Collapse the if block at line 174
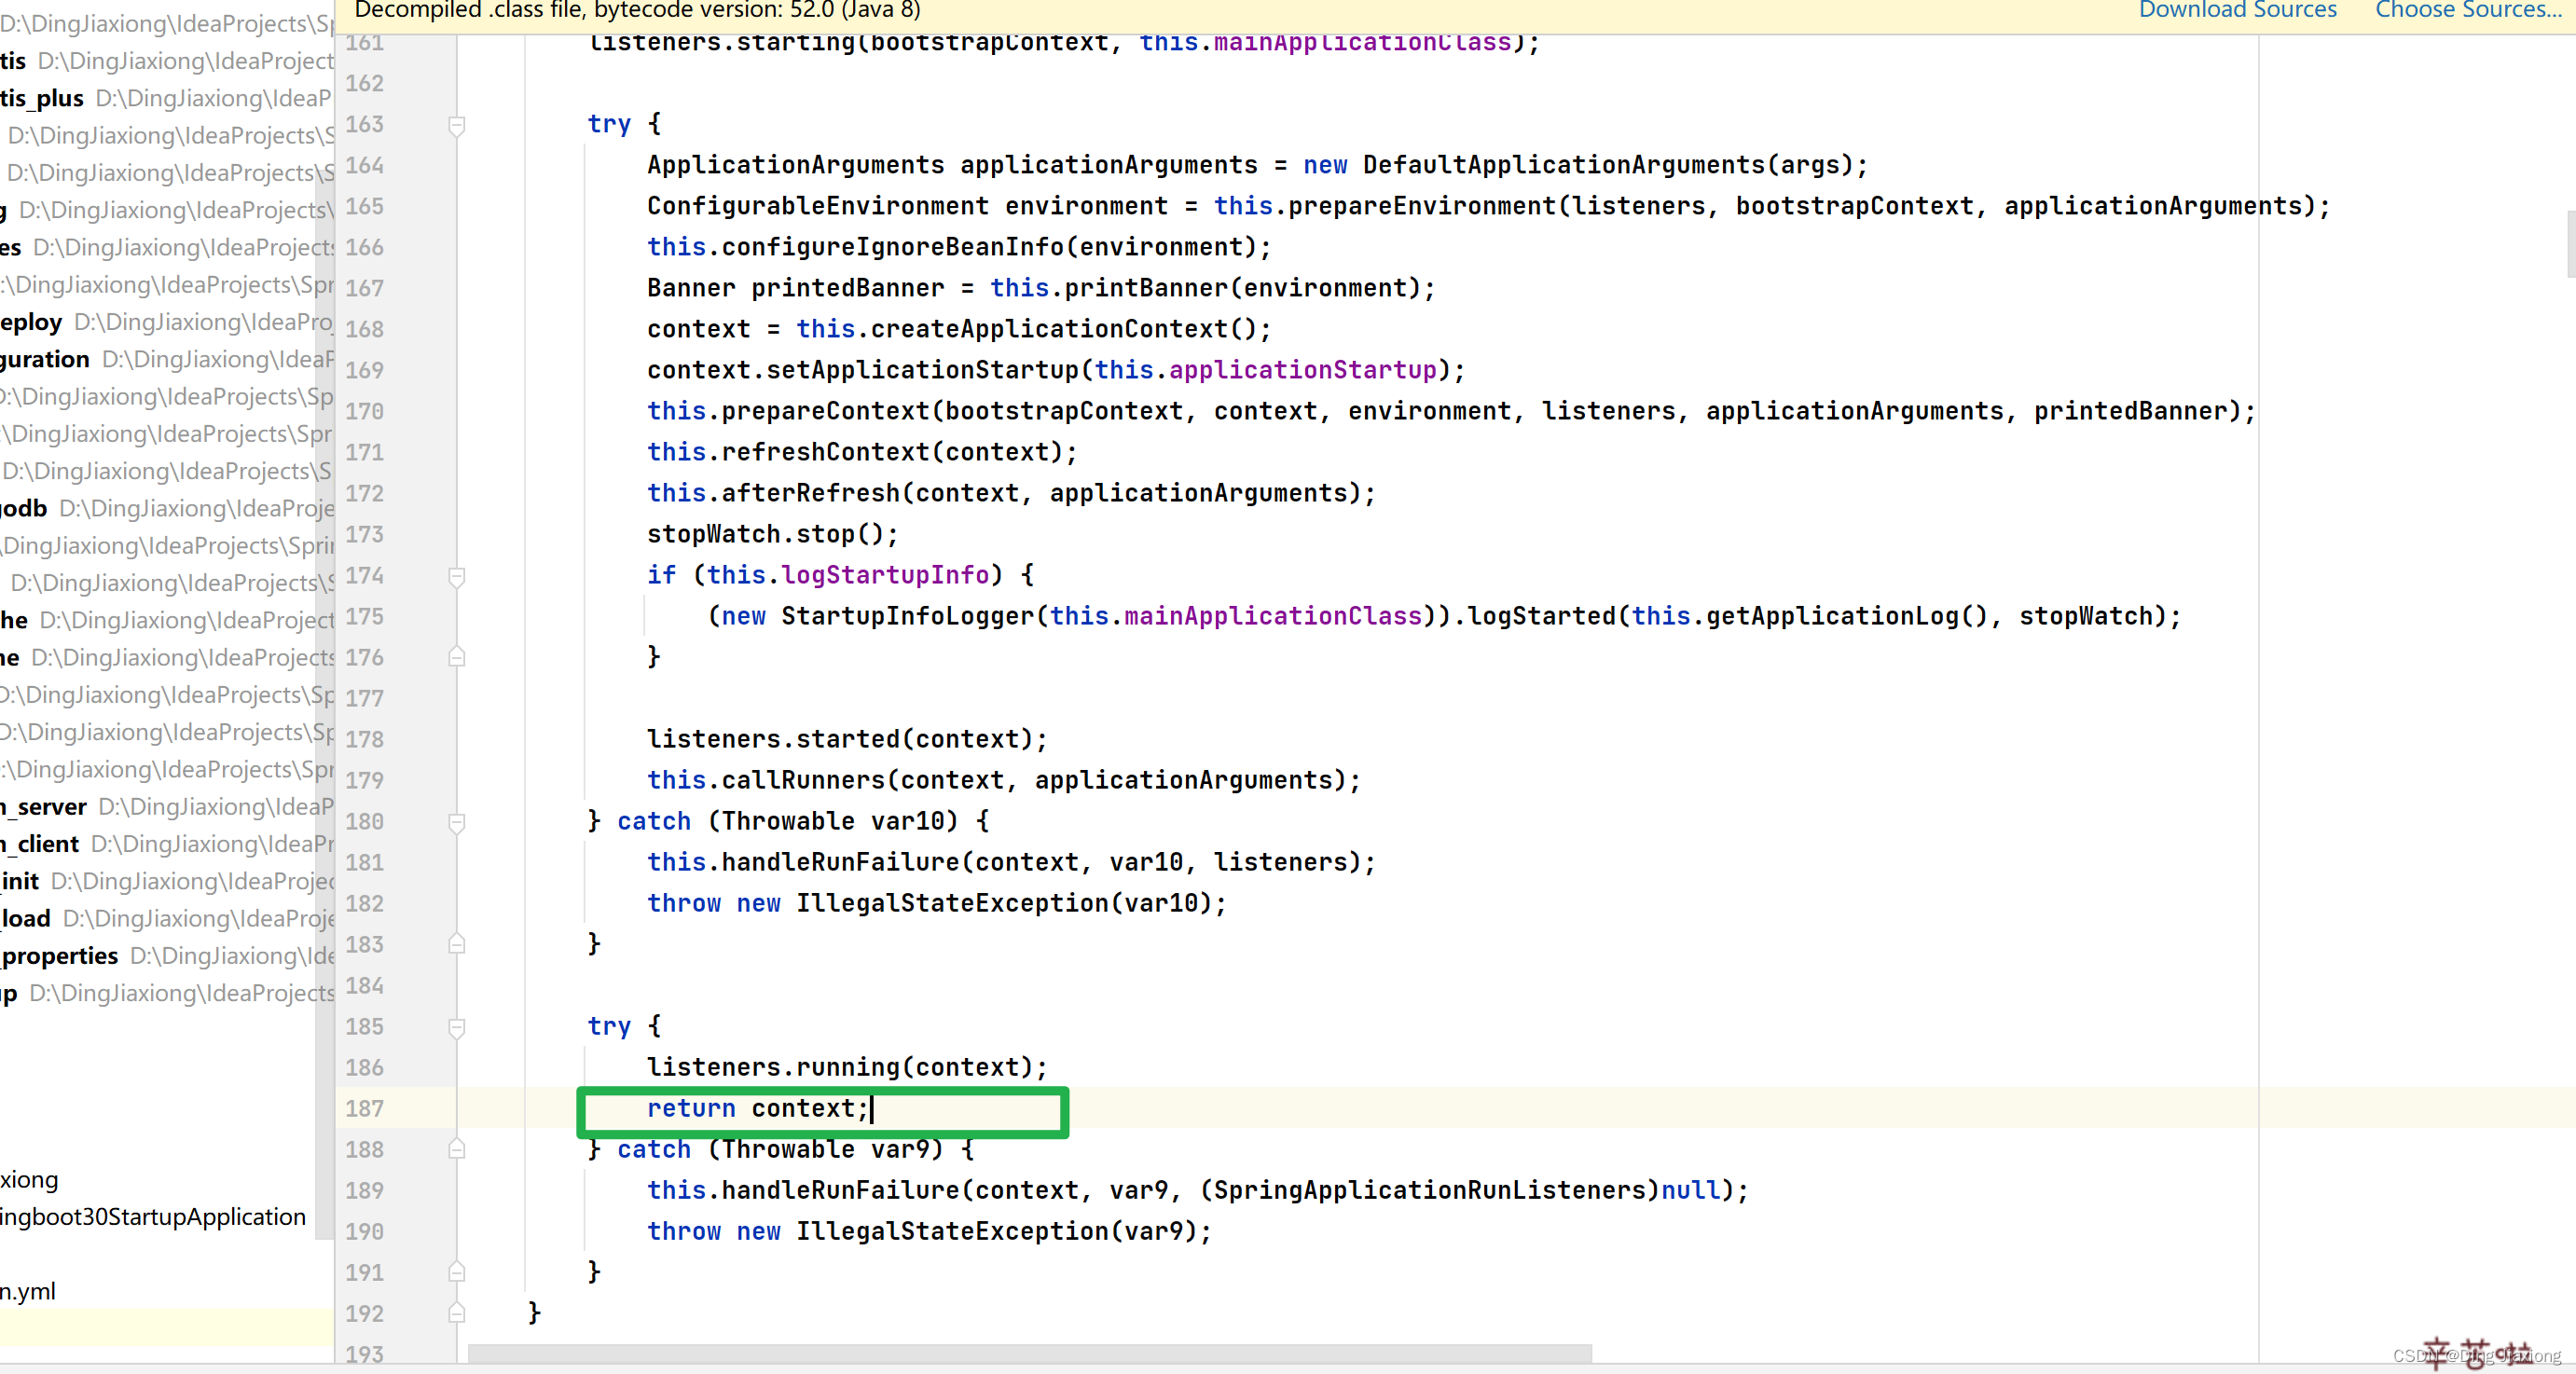The height and width of the screenshot is (1374, 2576). coord(456,576)
